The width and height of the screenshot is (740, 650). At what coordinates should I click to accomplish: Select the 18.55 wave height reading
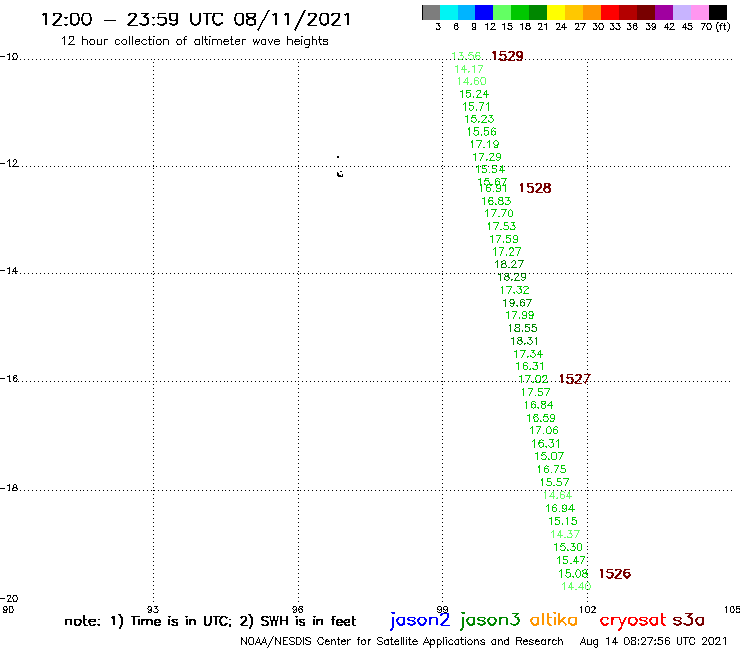522,328
